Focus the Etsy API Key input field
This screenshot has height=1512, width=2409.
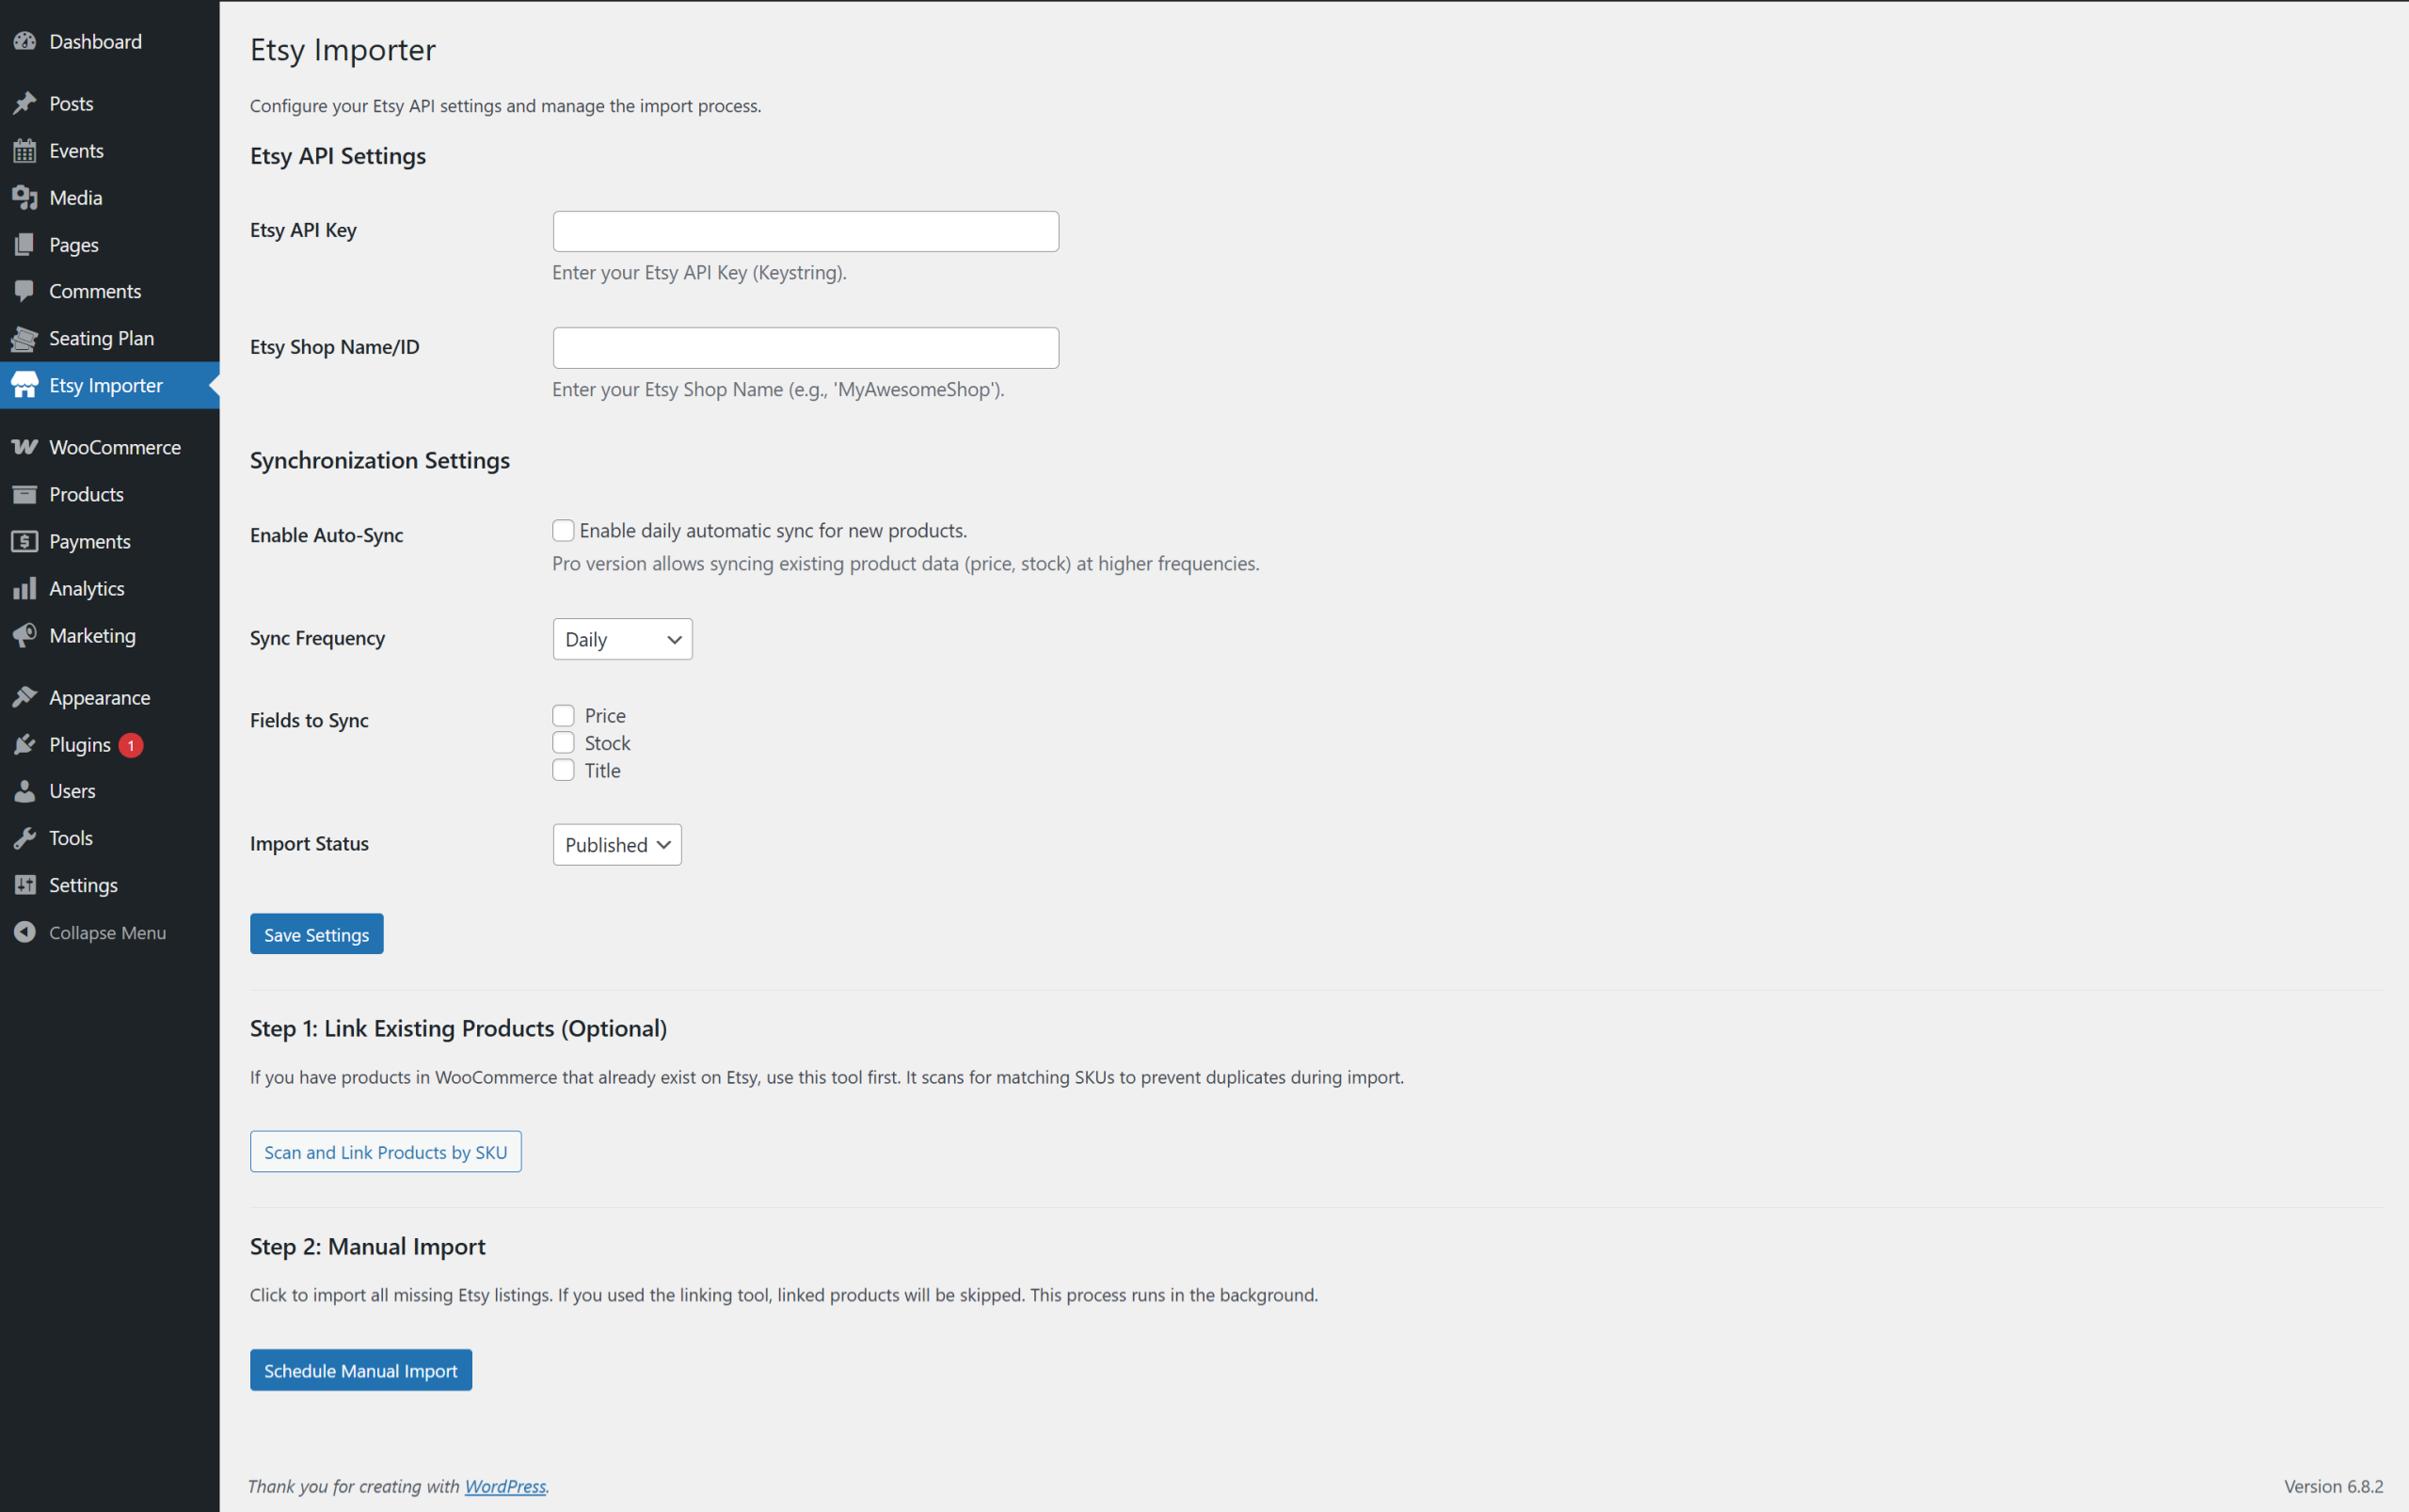805,231
